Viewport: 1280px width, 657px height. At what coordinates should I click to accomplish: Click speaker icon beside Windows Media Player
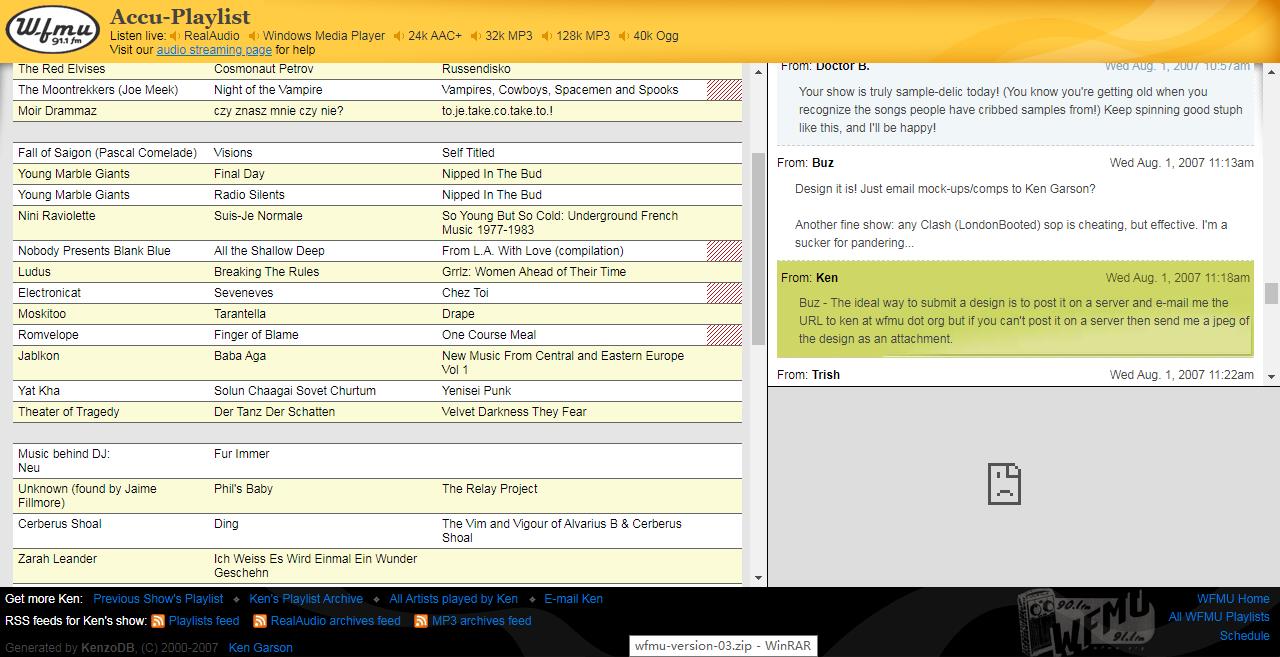point(253,36)
